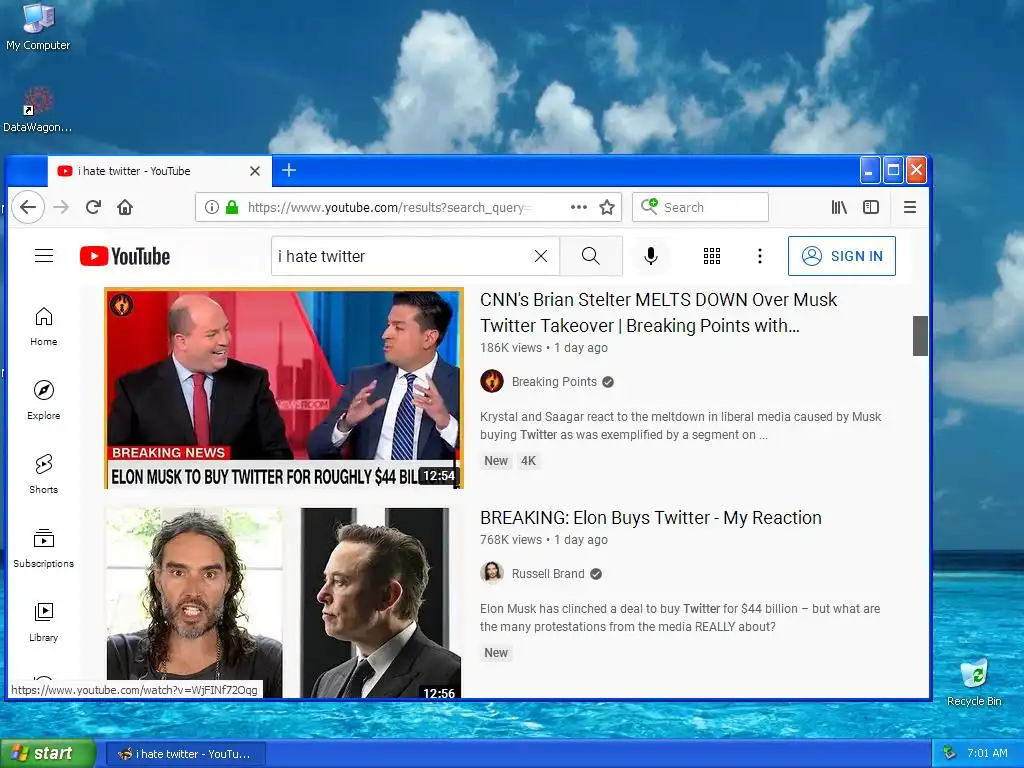
Task: Open Subscriptions in YouTube sidebar
Action: tap(44, 548)
